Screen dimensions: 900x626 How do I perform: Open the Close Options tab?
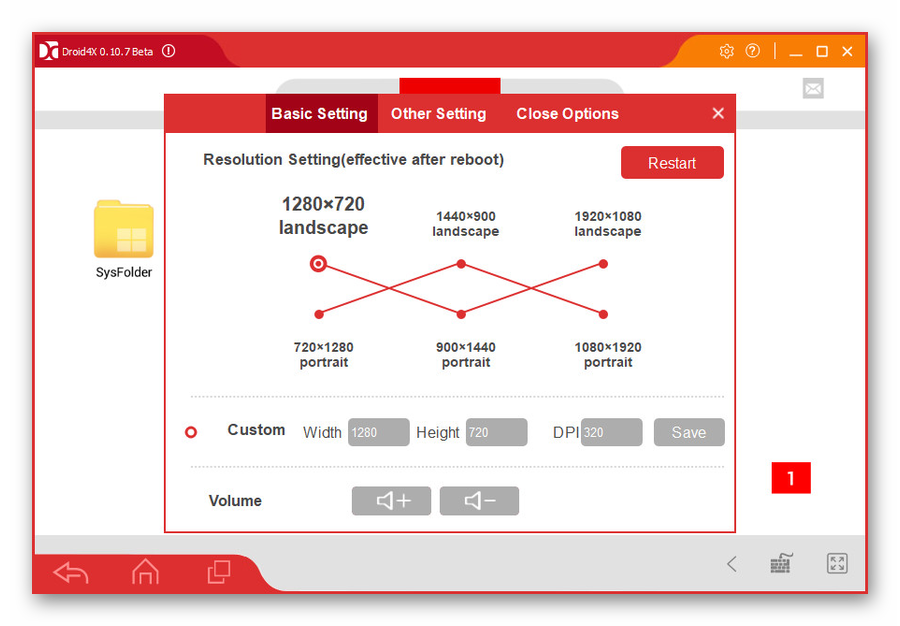tap(567, 114)
